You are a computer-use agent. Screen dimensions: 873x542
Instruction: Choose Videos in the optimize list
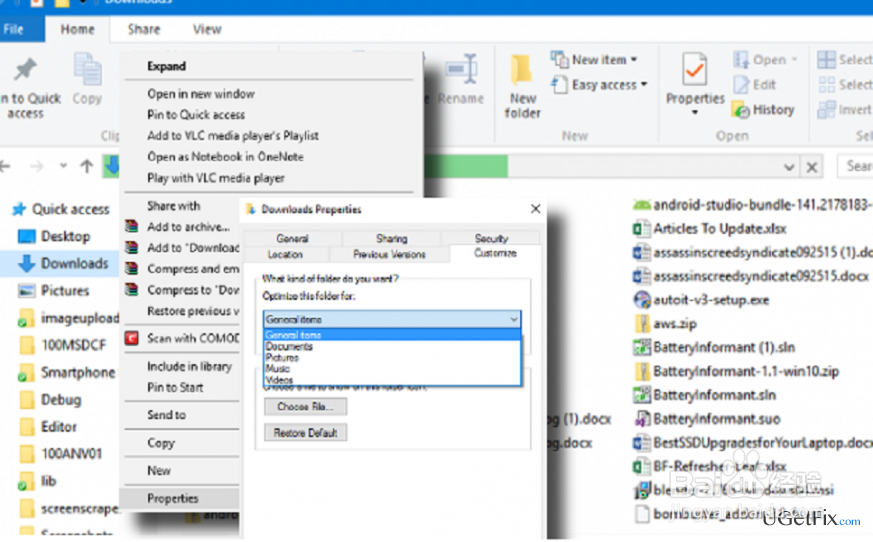click(392, 379)
